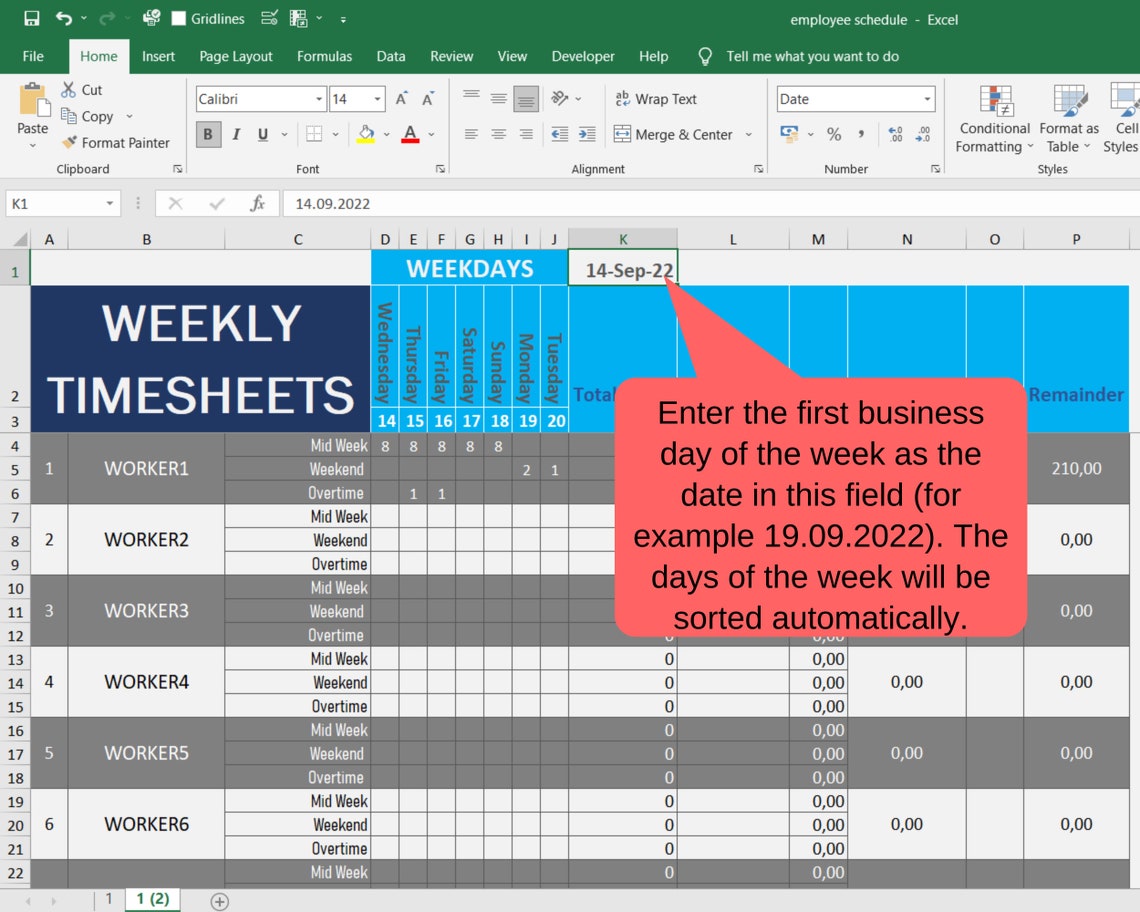Click the Wrap Text icon
This screenshot has width=1140, height=912.
[655, 99]
